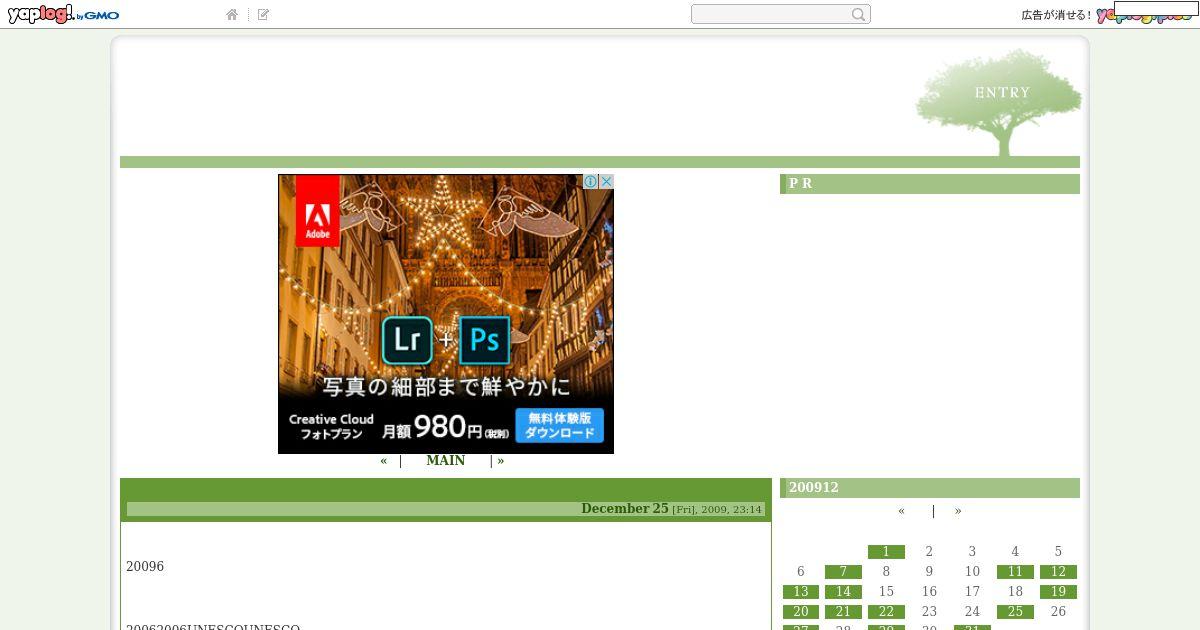
Task: Open calendar day 11 entries
Action: click(x=1015, y=572)
